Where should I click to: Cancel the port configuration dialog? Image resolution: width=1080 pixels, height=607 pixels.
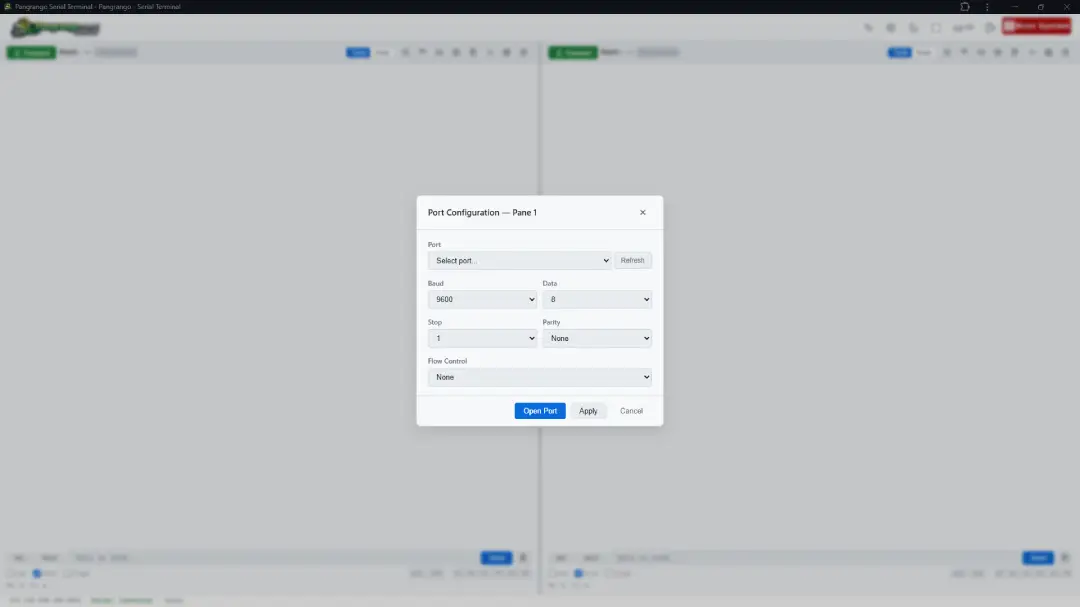tap(631, 411)
